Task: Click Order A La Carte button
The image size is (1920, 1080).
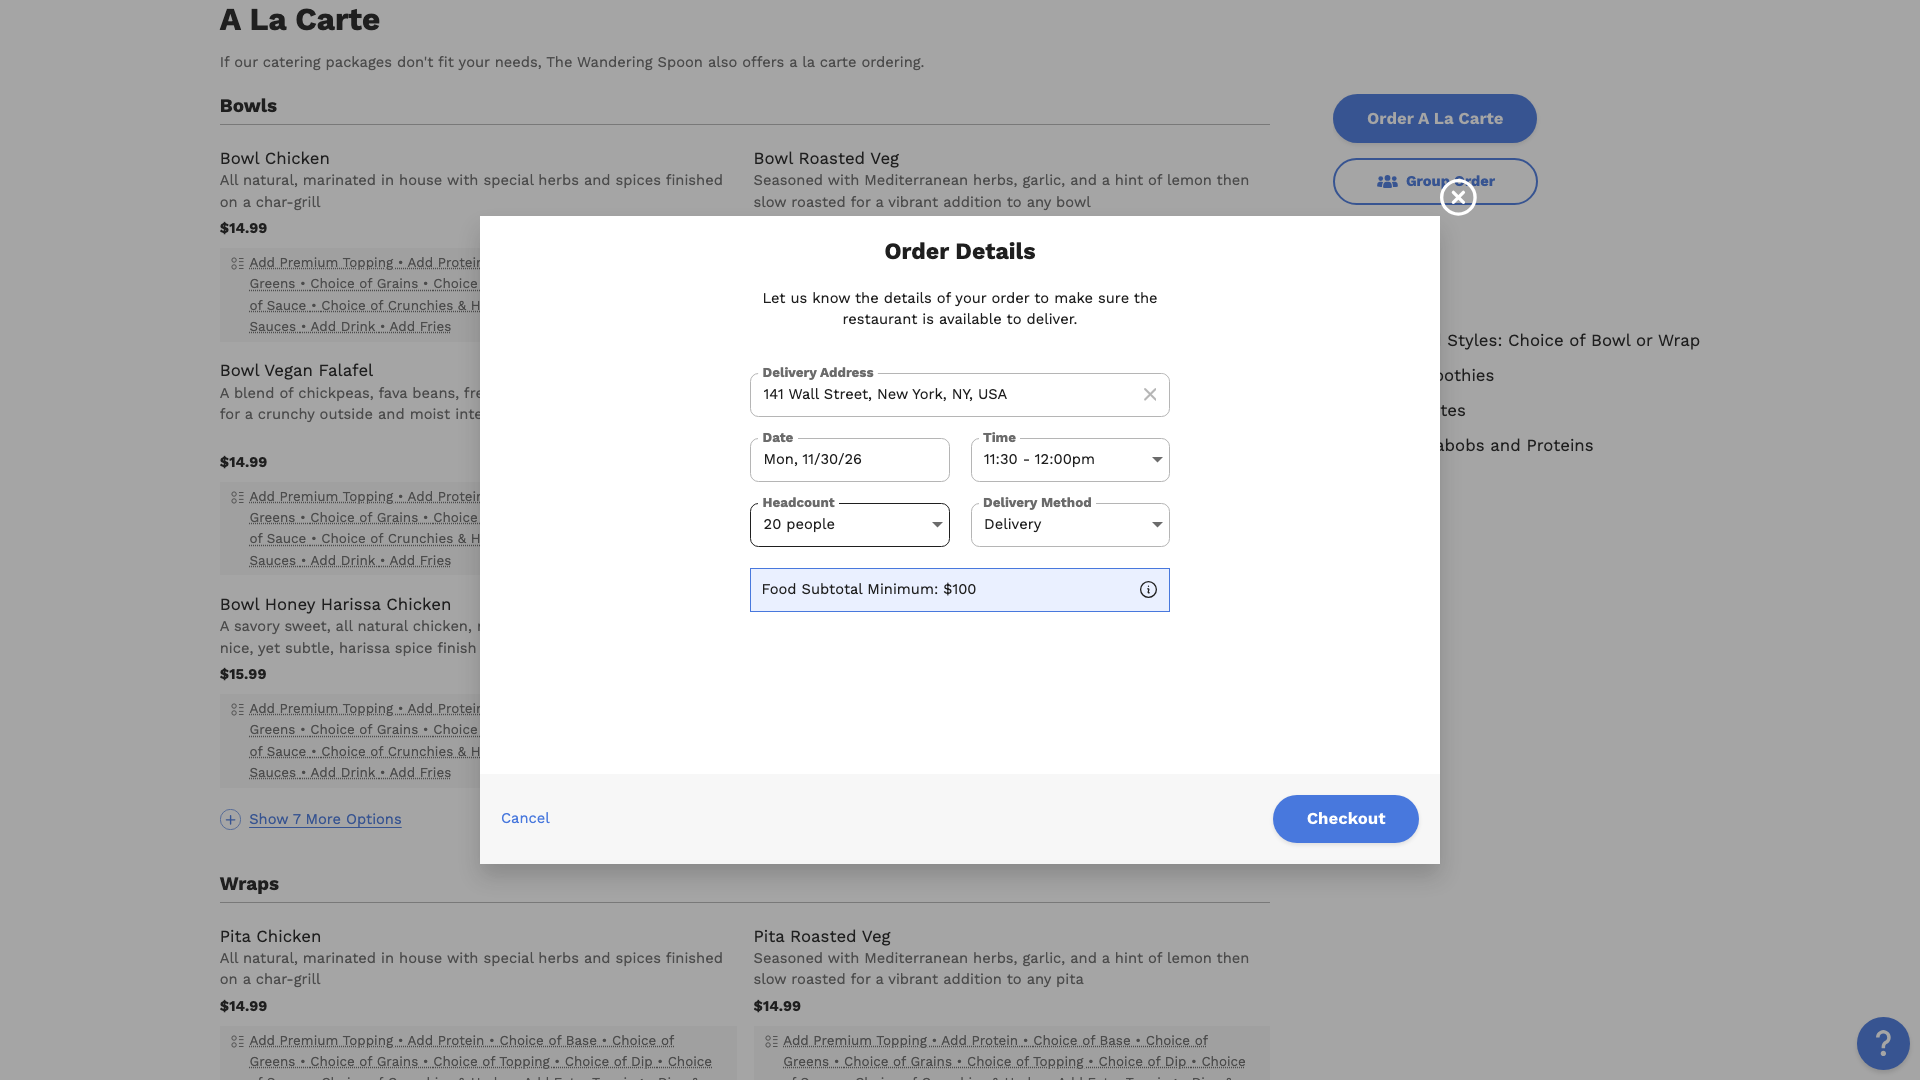Action: point(1434,118)
